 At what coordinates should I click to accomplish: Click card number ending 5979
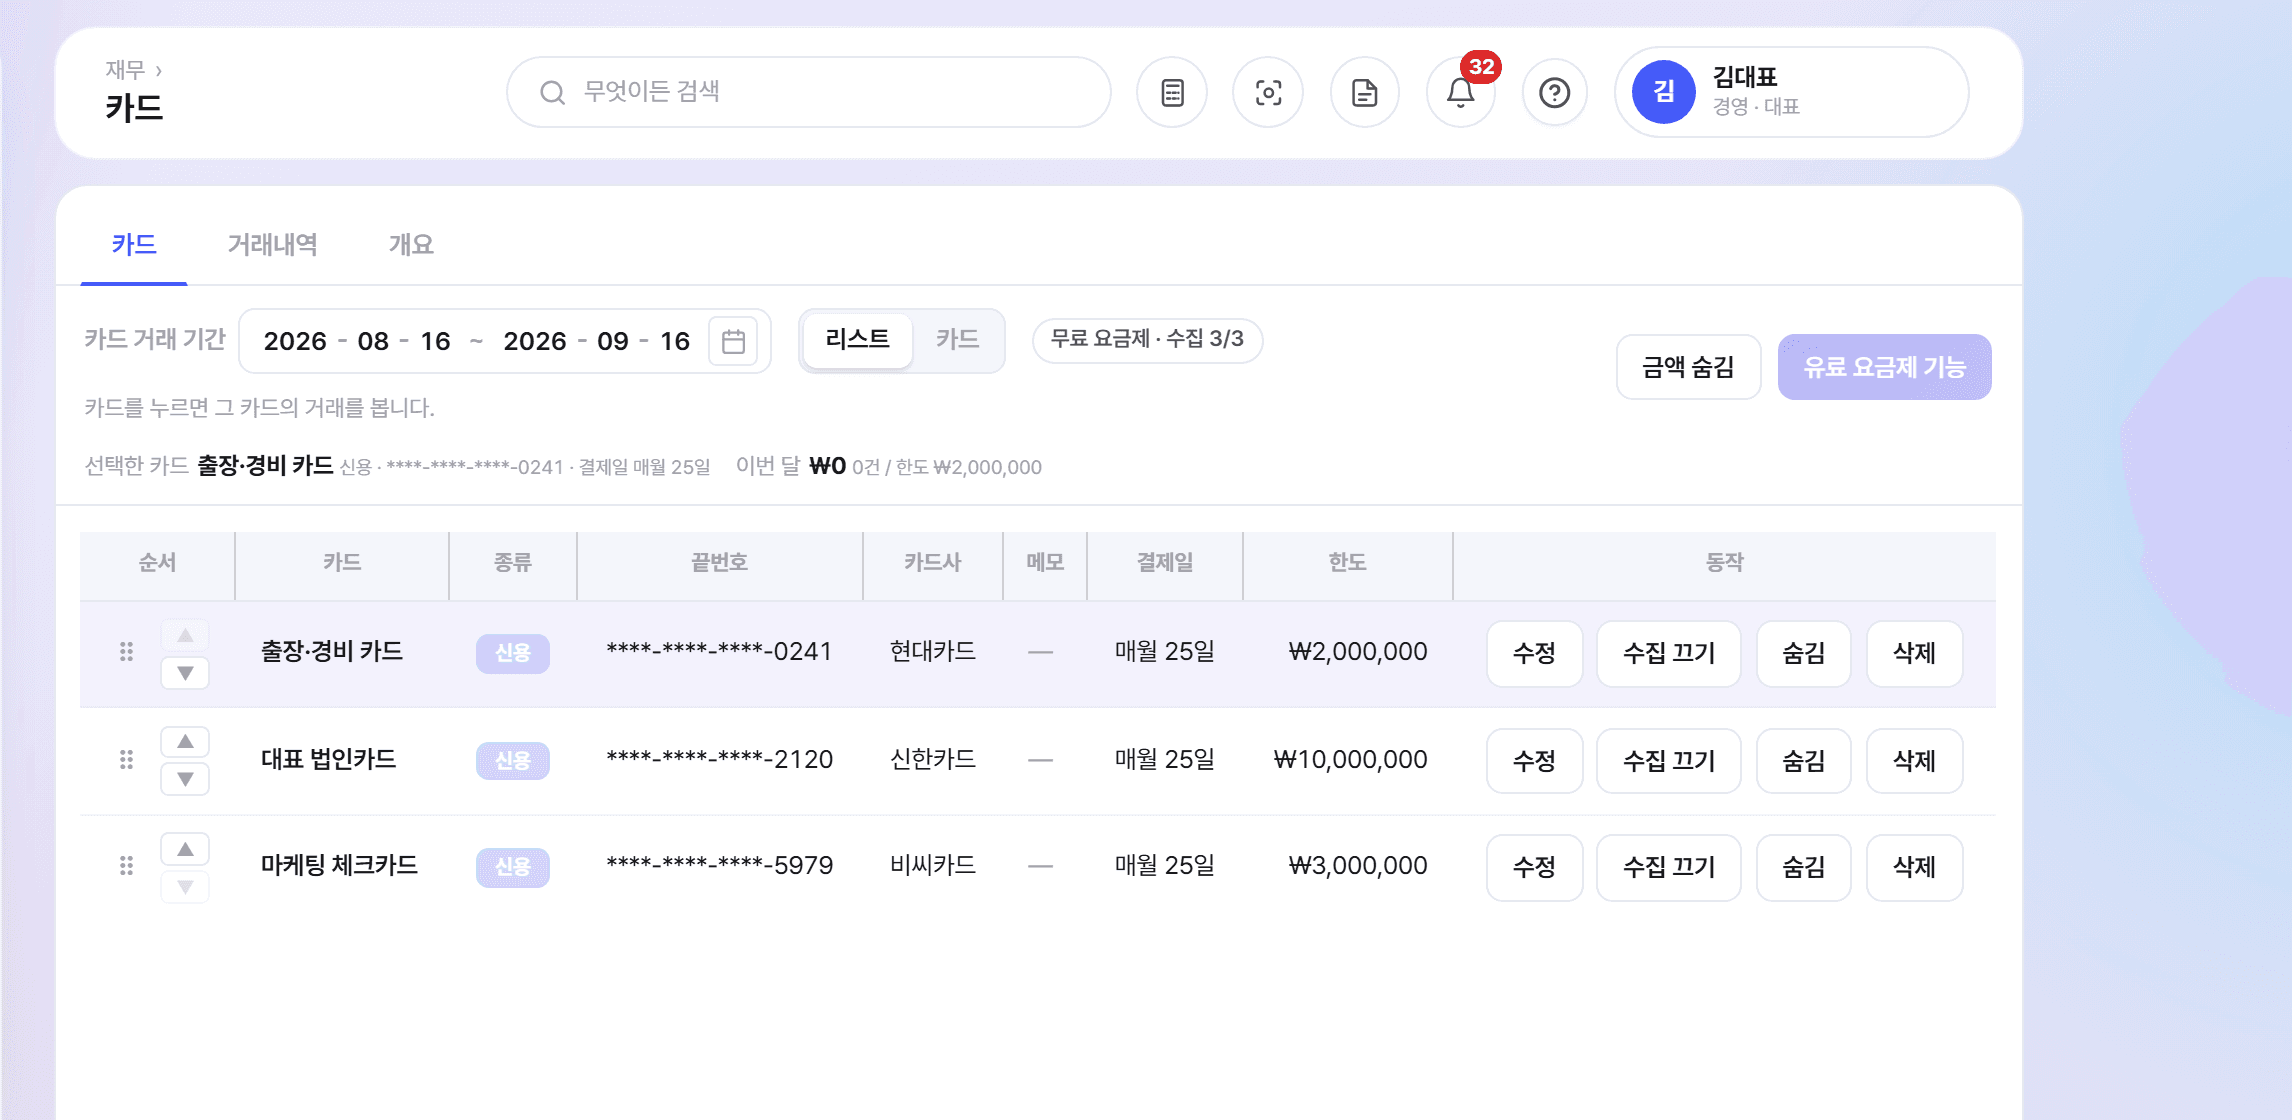(x=719, y=866)
